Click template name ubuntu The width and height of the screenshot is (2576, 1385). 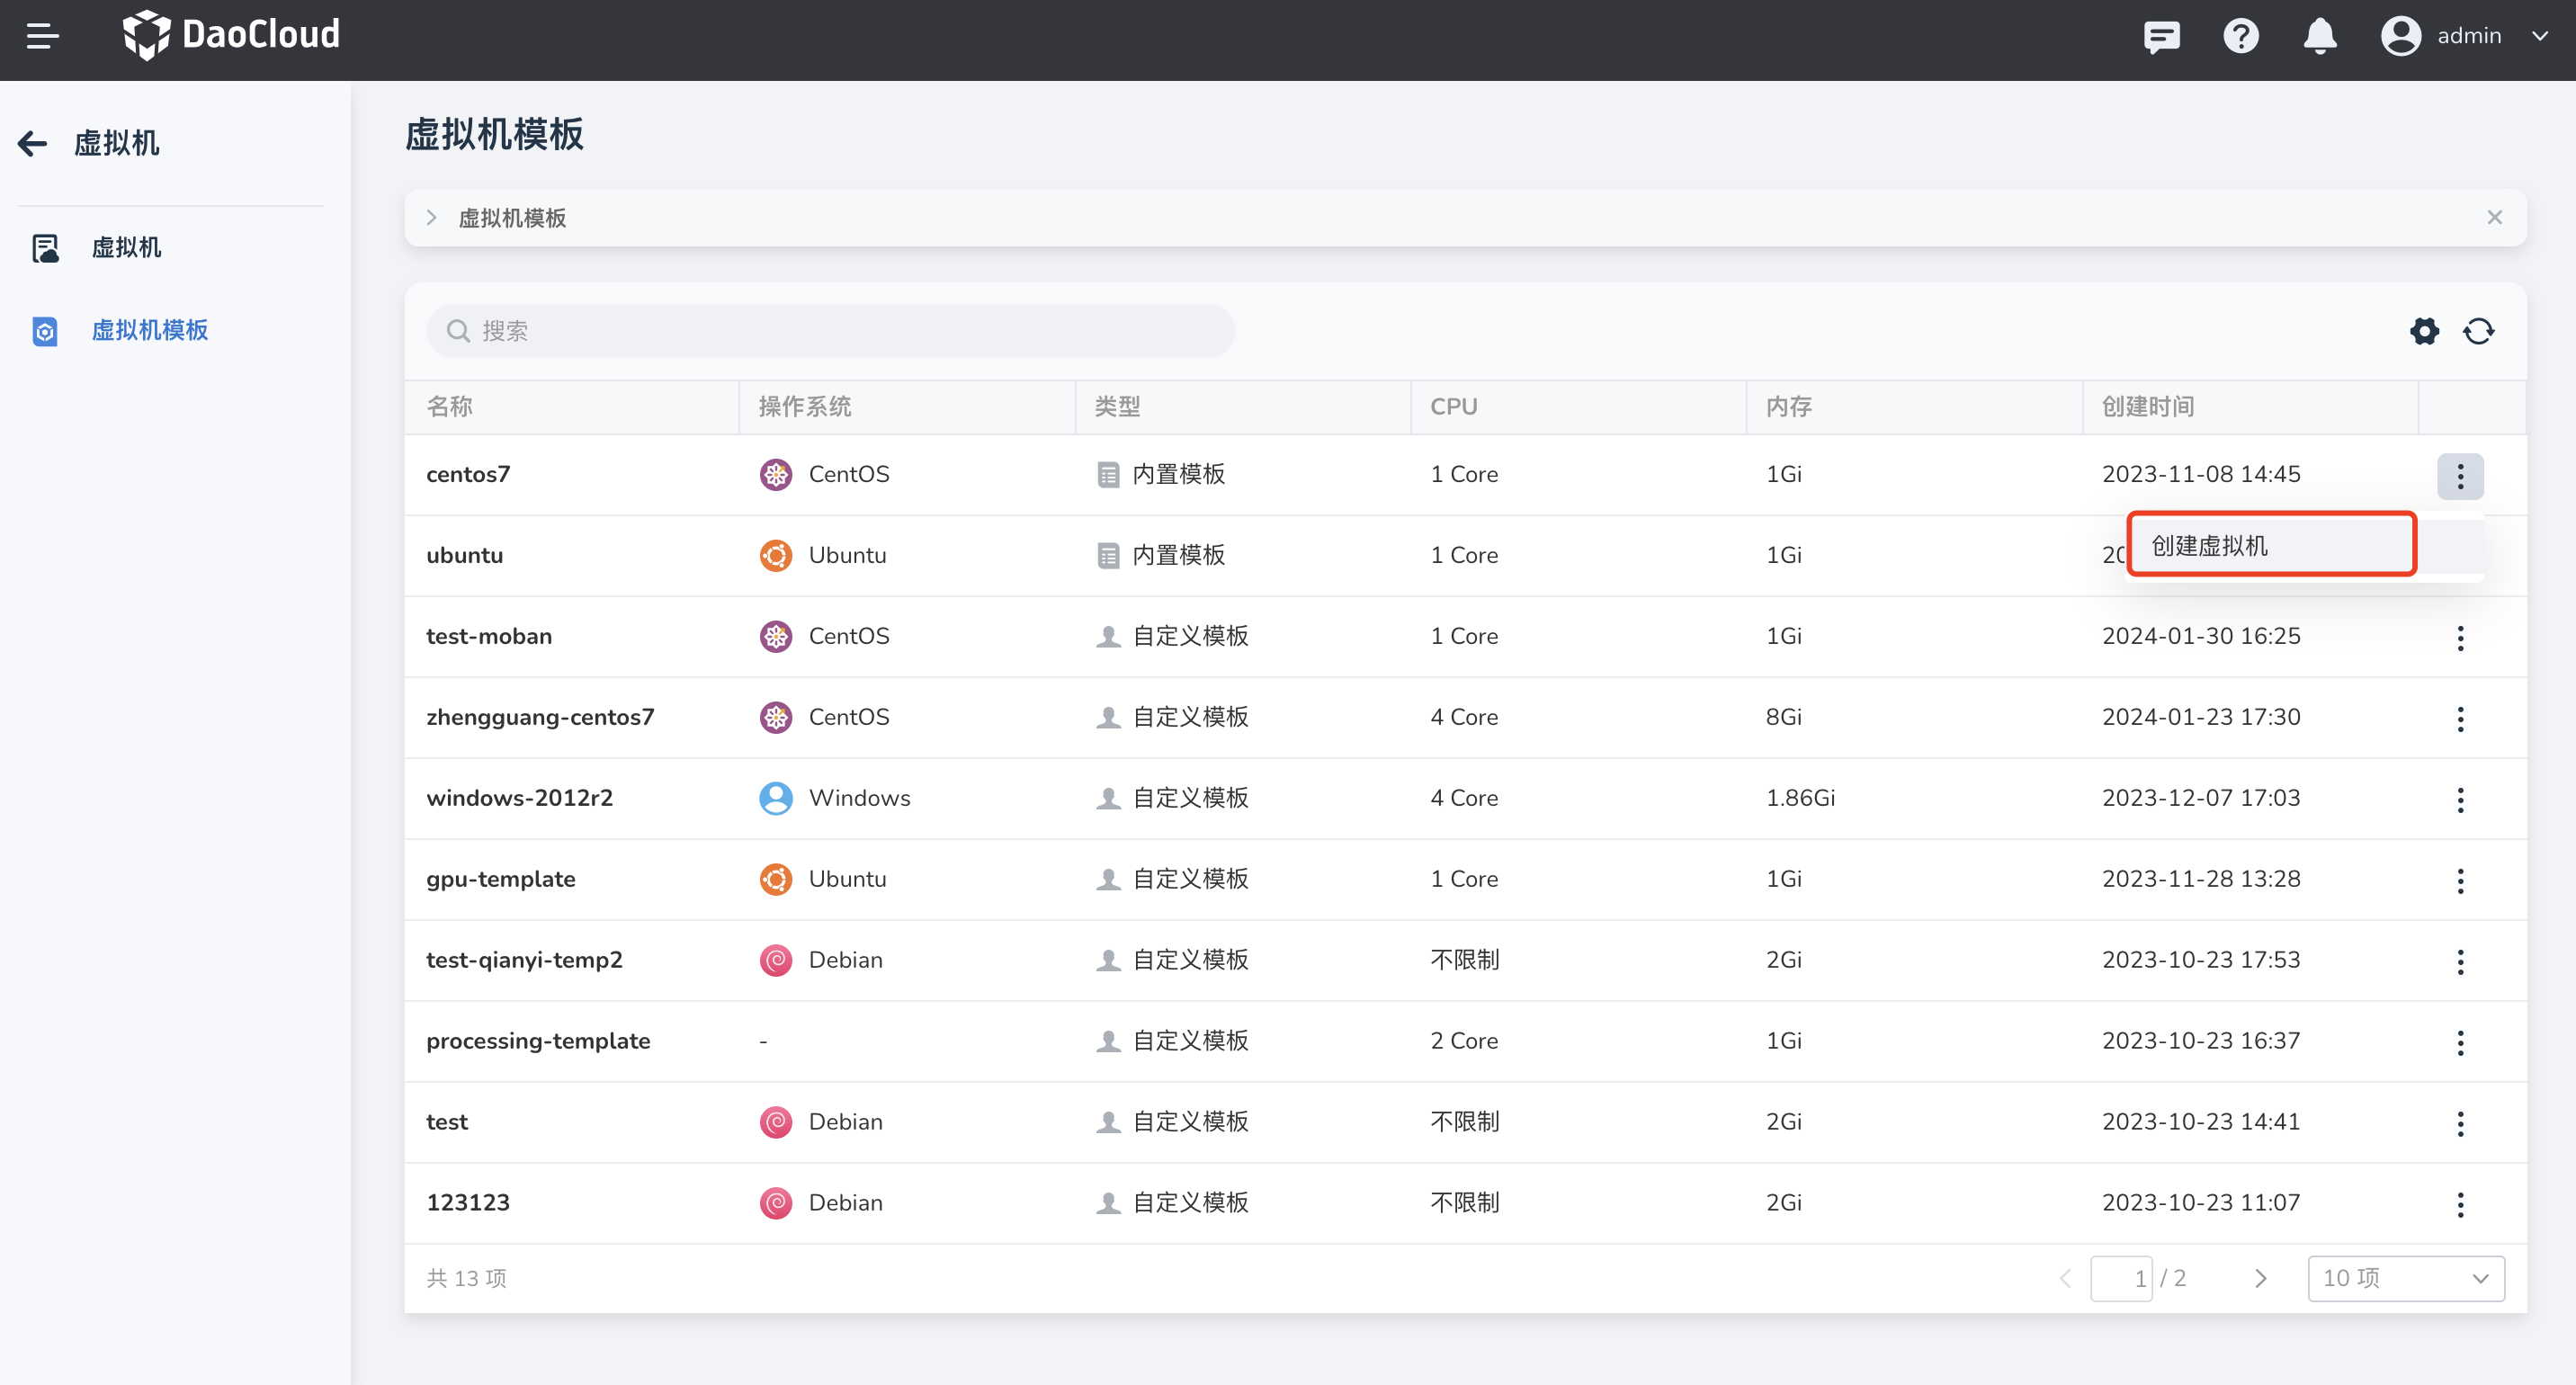pos(465,556)
